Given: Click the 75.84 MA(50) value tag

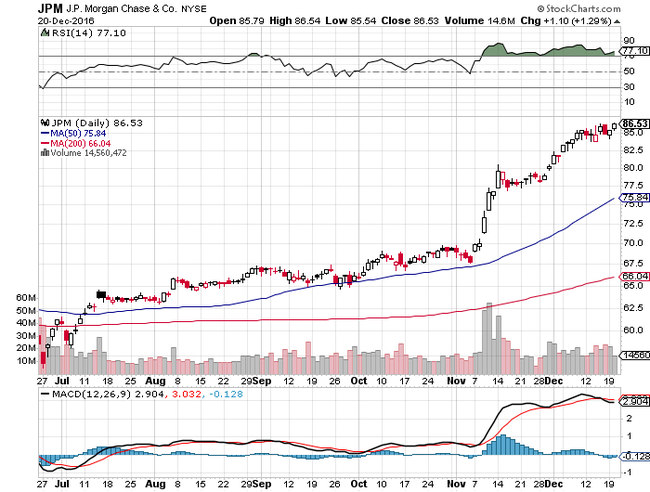Looking at the screenshot, I should (x=635, y=197).
